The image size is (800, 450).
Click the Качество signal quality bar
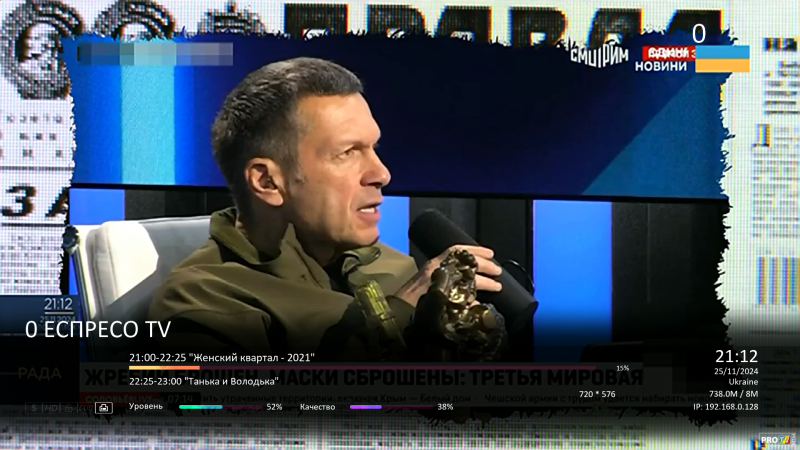click(x=390, y=407)
